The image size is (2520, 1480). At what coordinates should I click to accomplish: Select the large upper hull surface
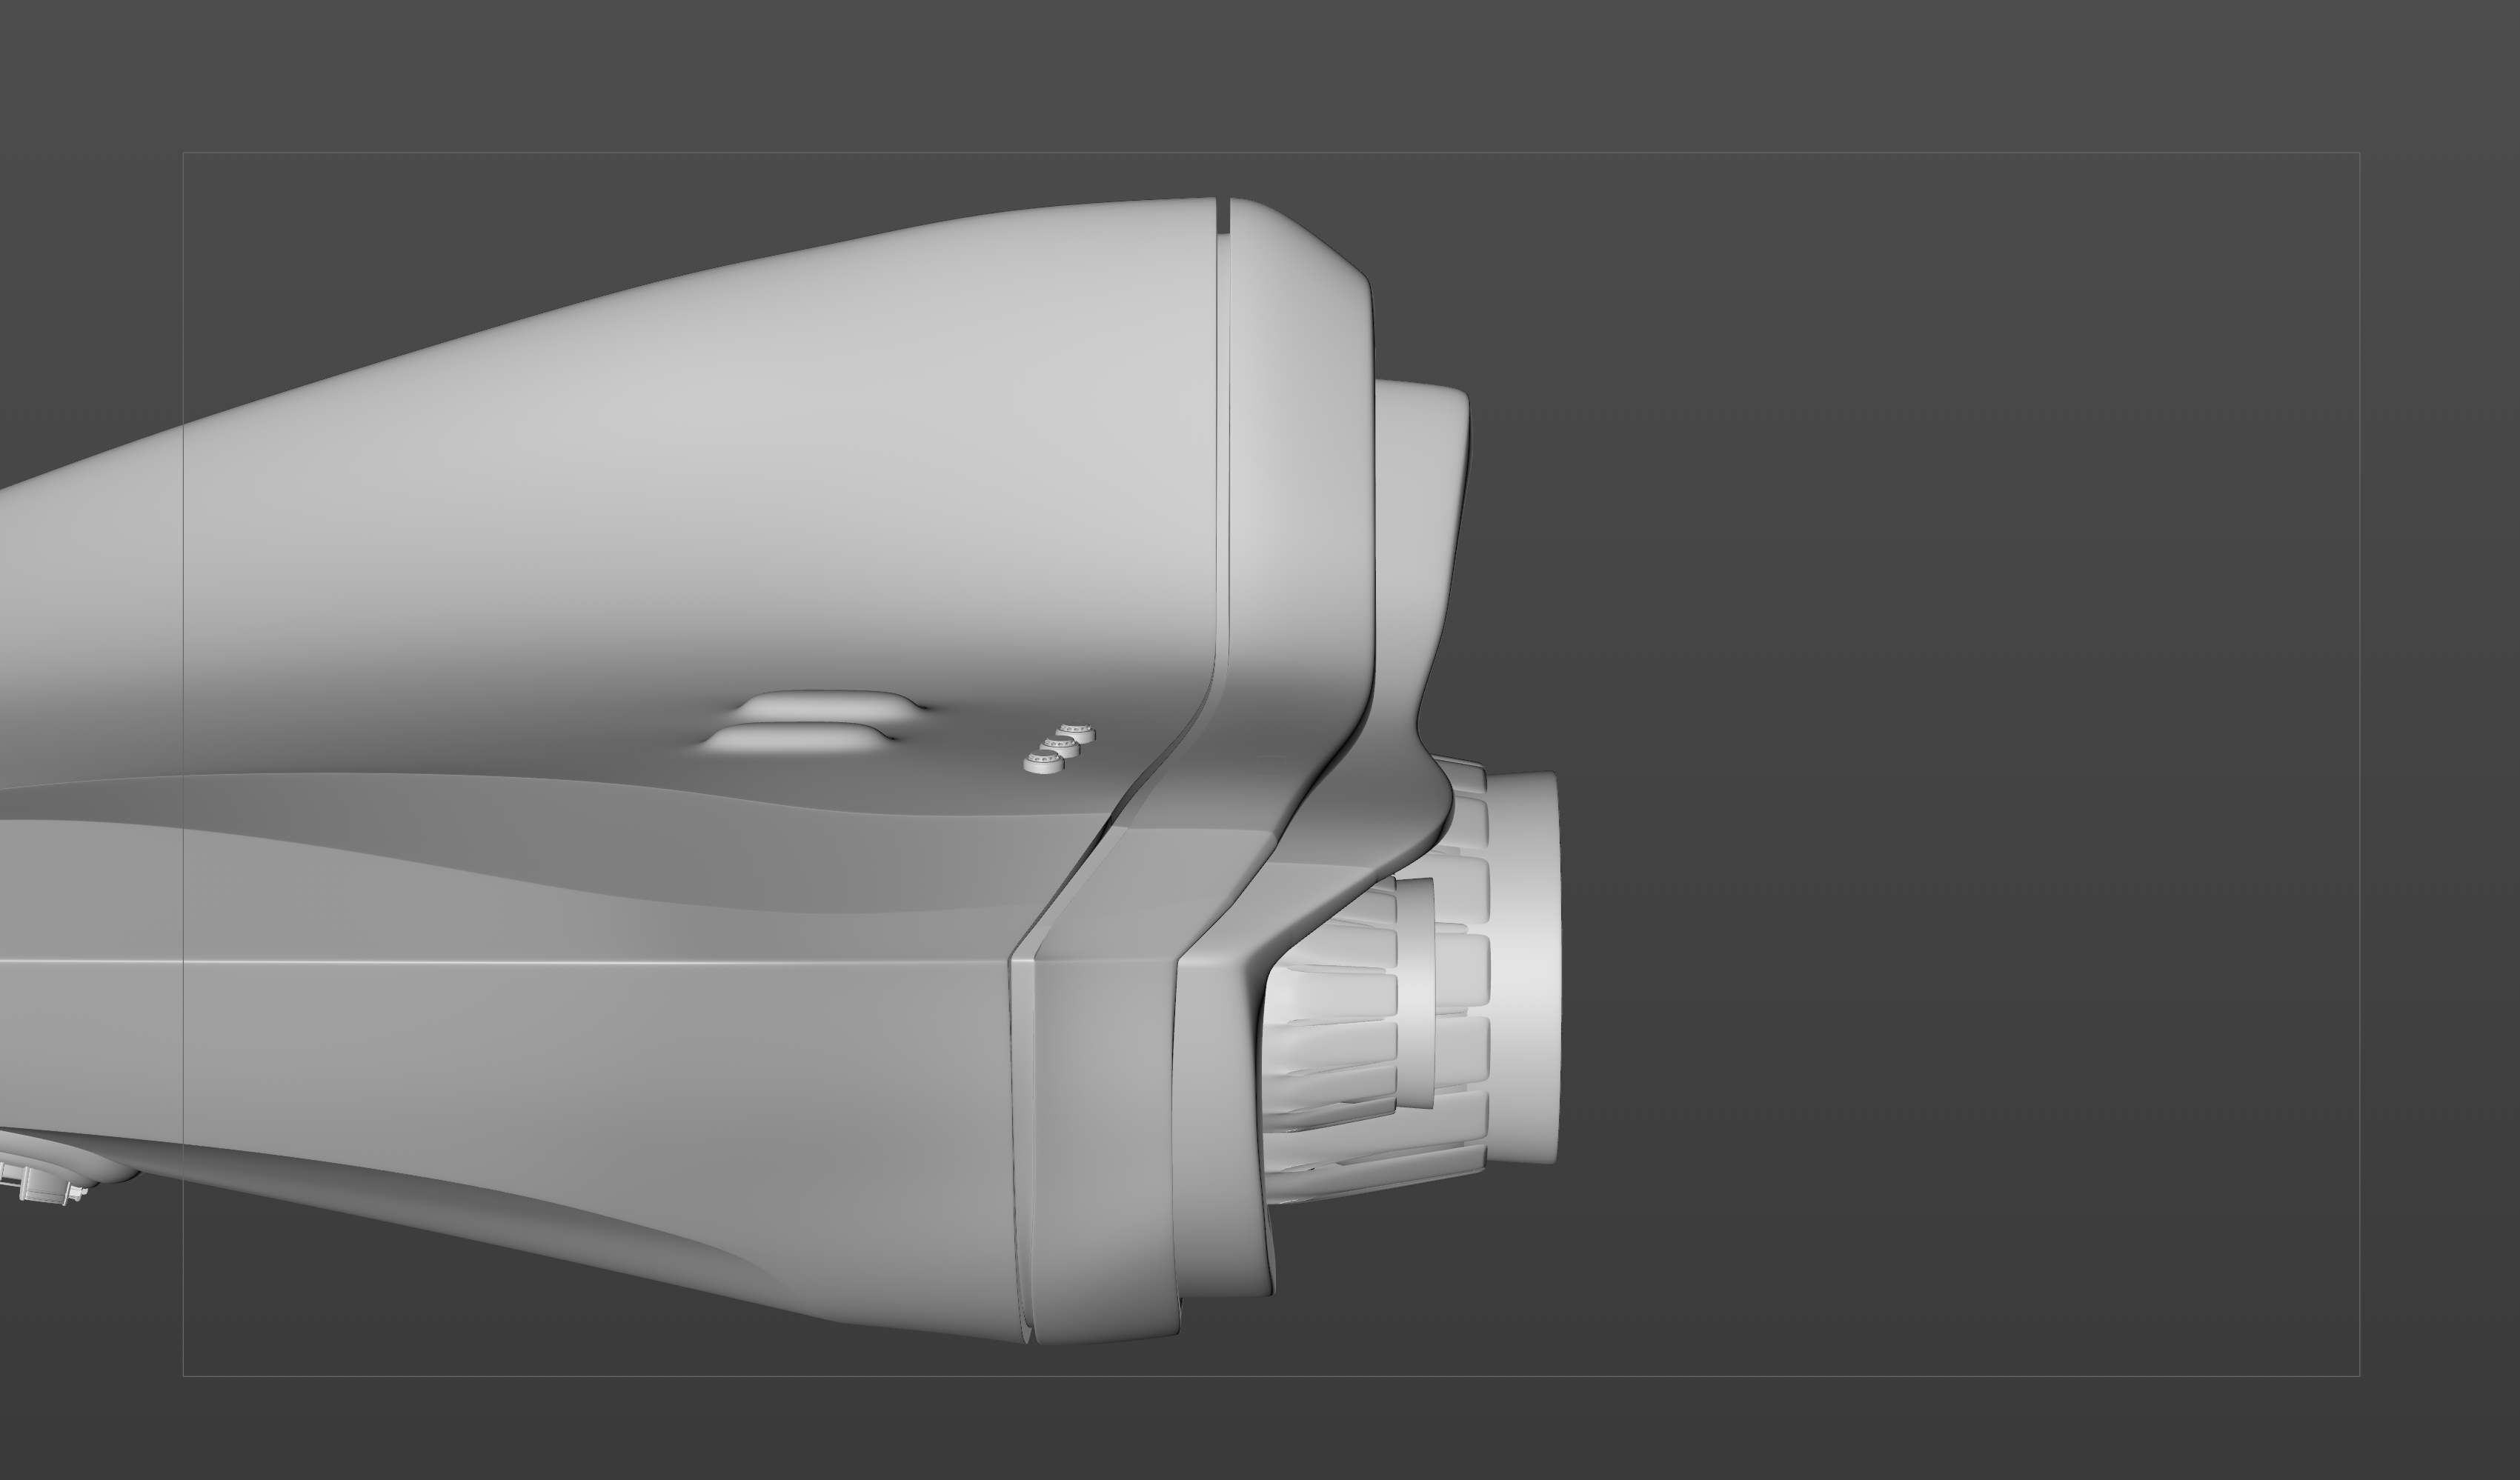700,480
